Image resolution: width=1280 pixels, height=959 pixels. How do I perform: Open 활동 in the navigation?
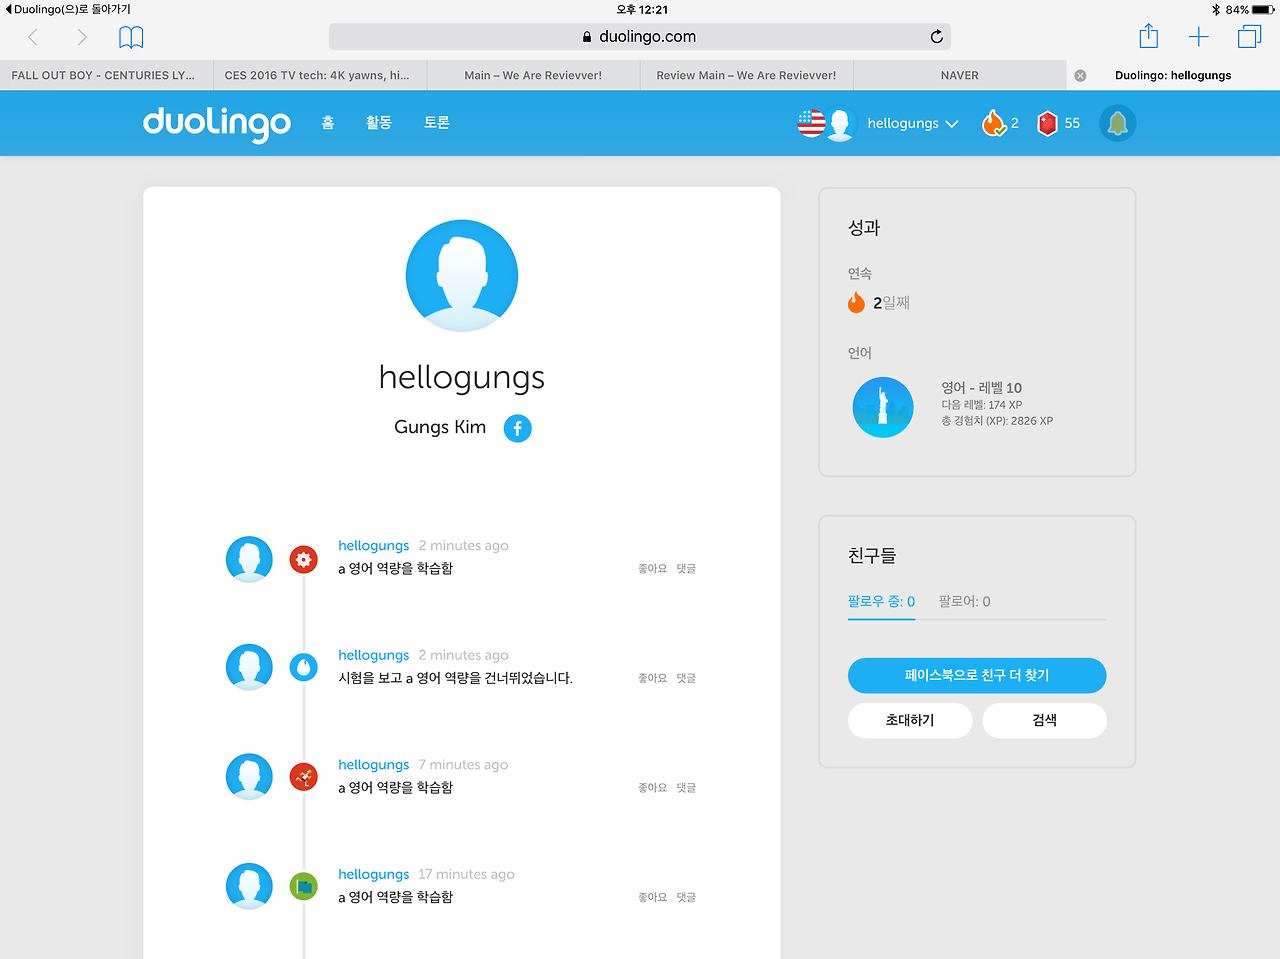(x=379, y=122)
